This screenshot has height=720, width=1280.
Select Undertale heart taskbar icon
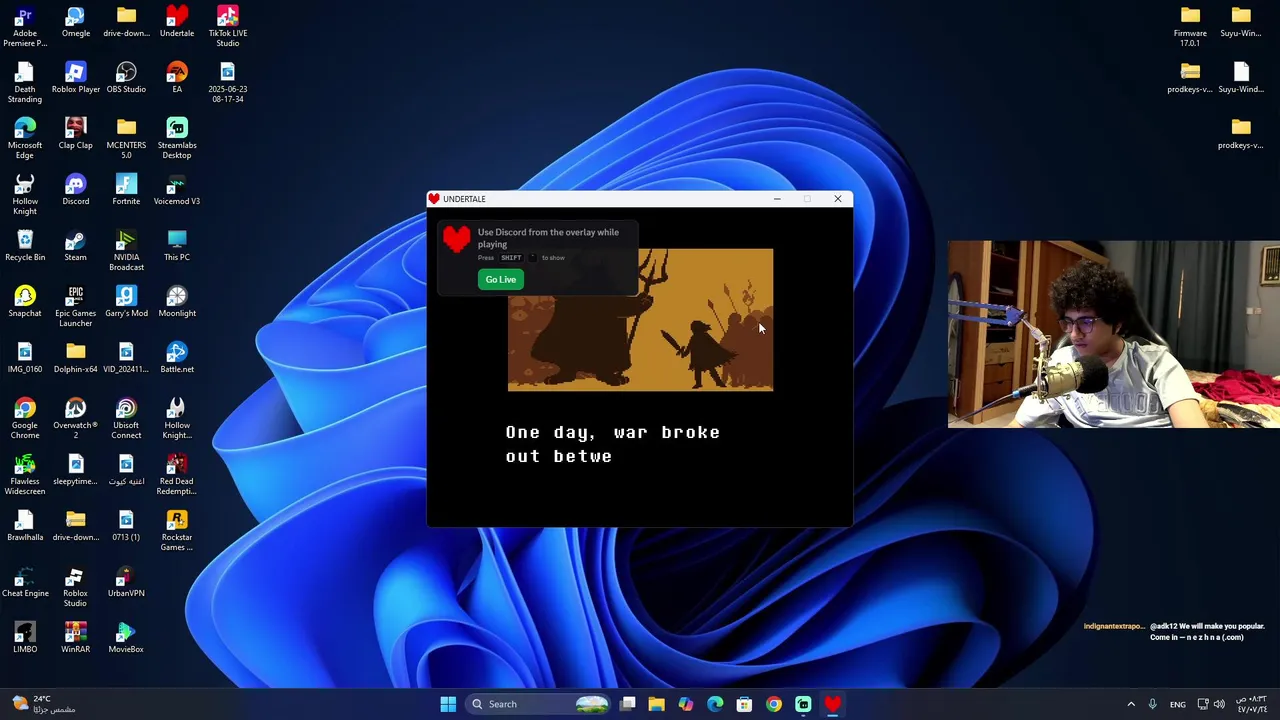click(x=832, y=704)
